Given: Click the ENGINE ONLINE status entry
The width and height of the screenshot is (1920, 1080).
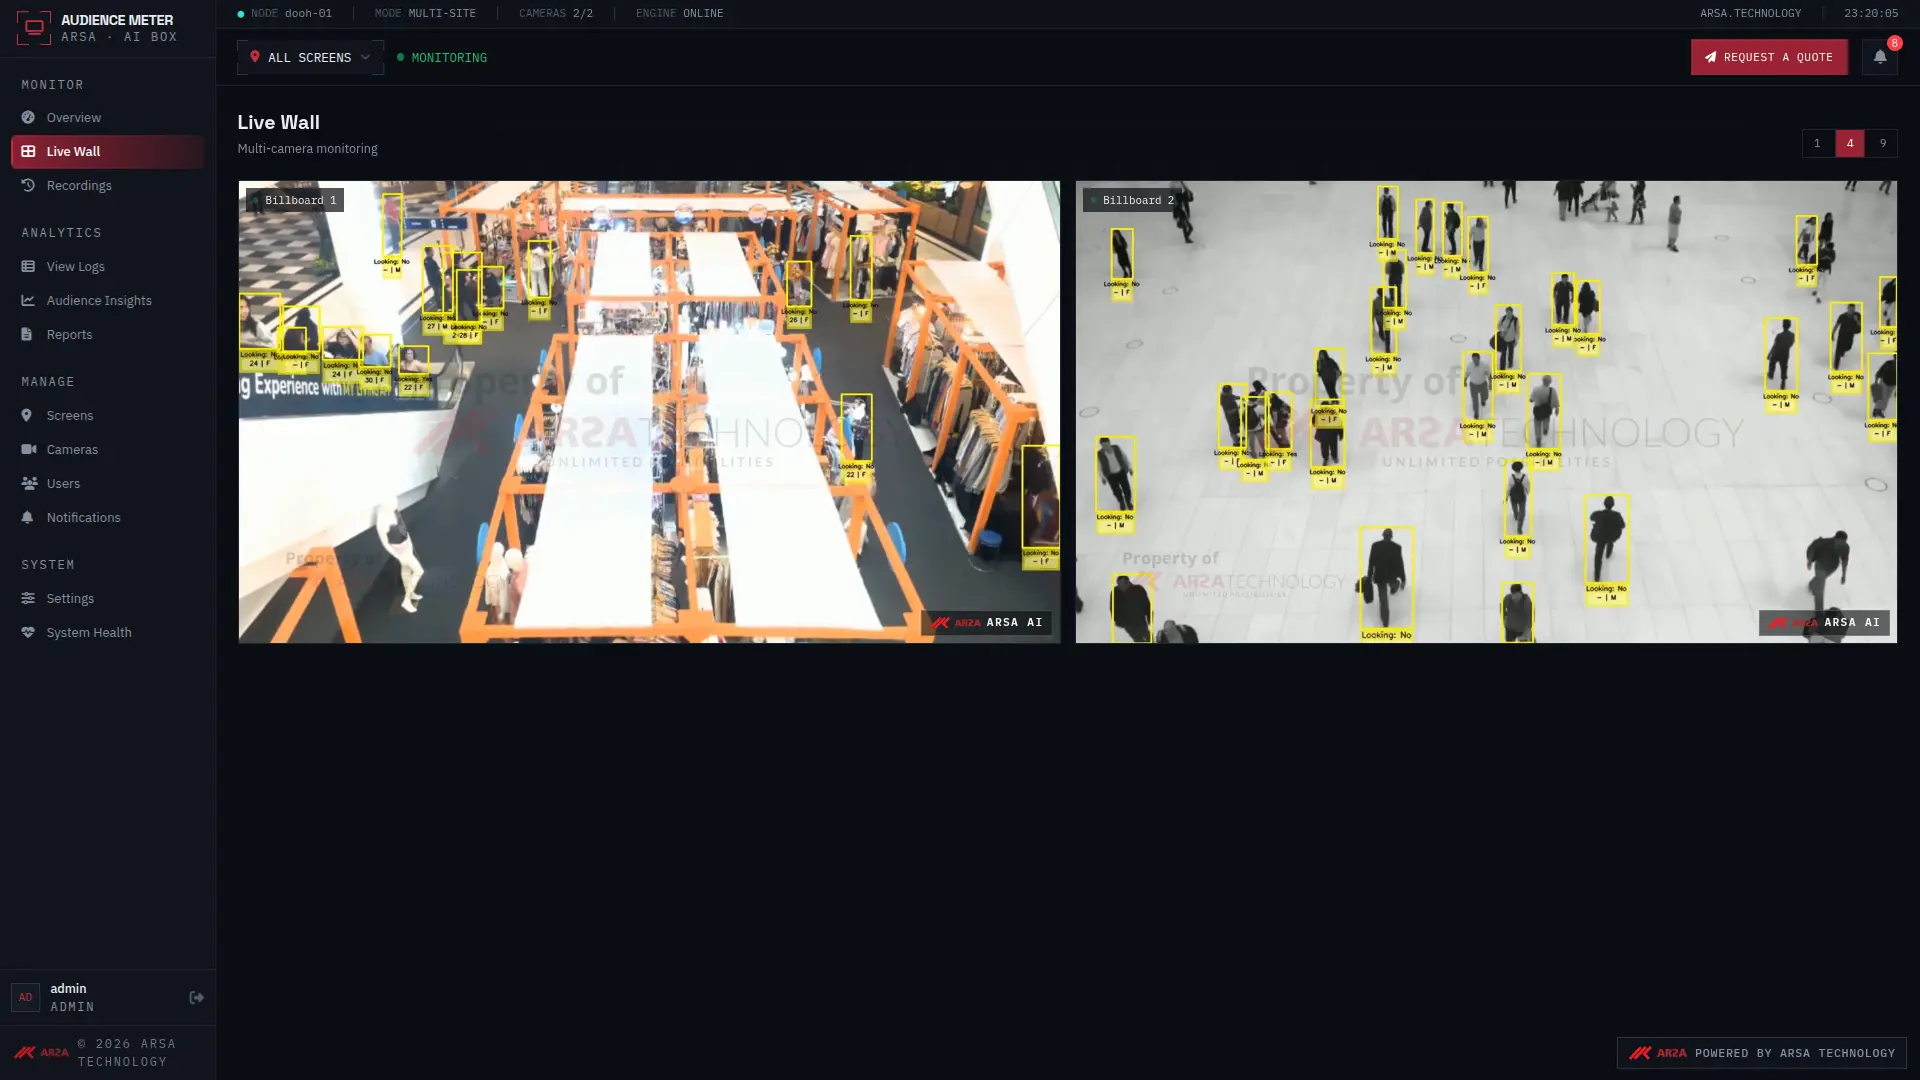Looking at the screenshot, I should point(680,13).
